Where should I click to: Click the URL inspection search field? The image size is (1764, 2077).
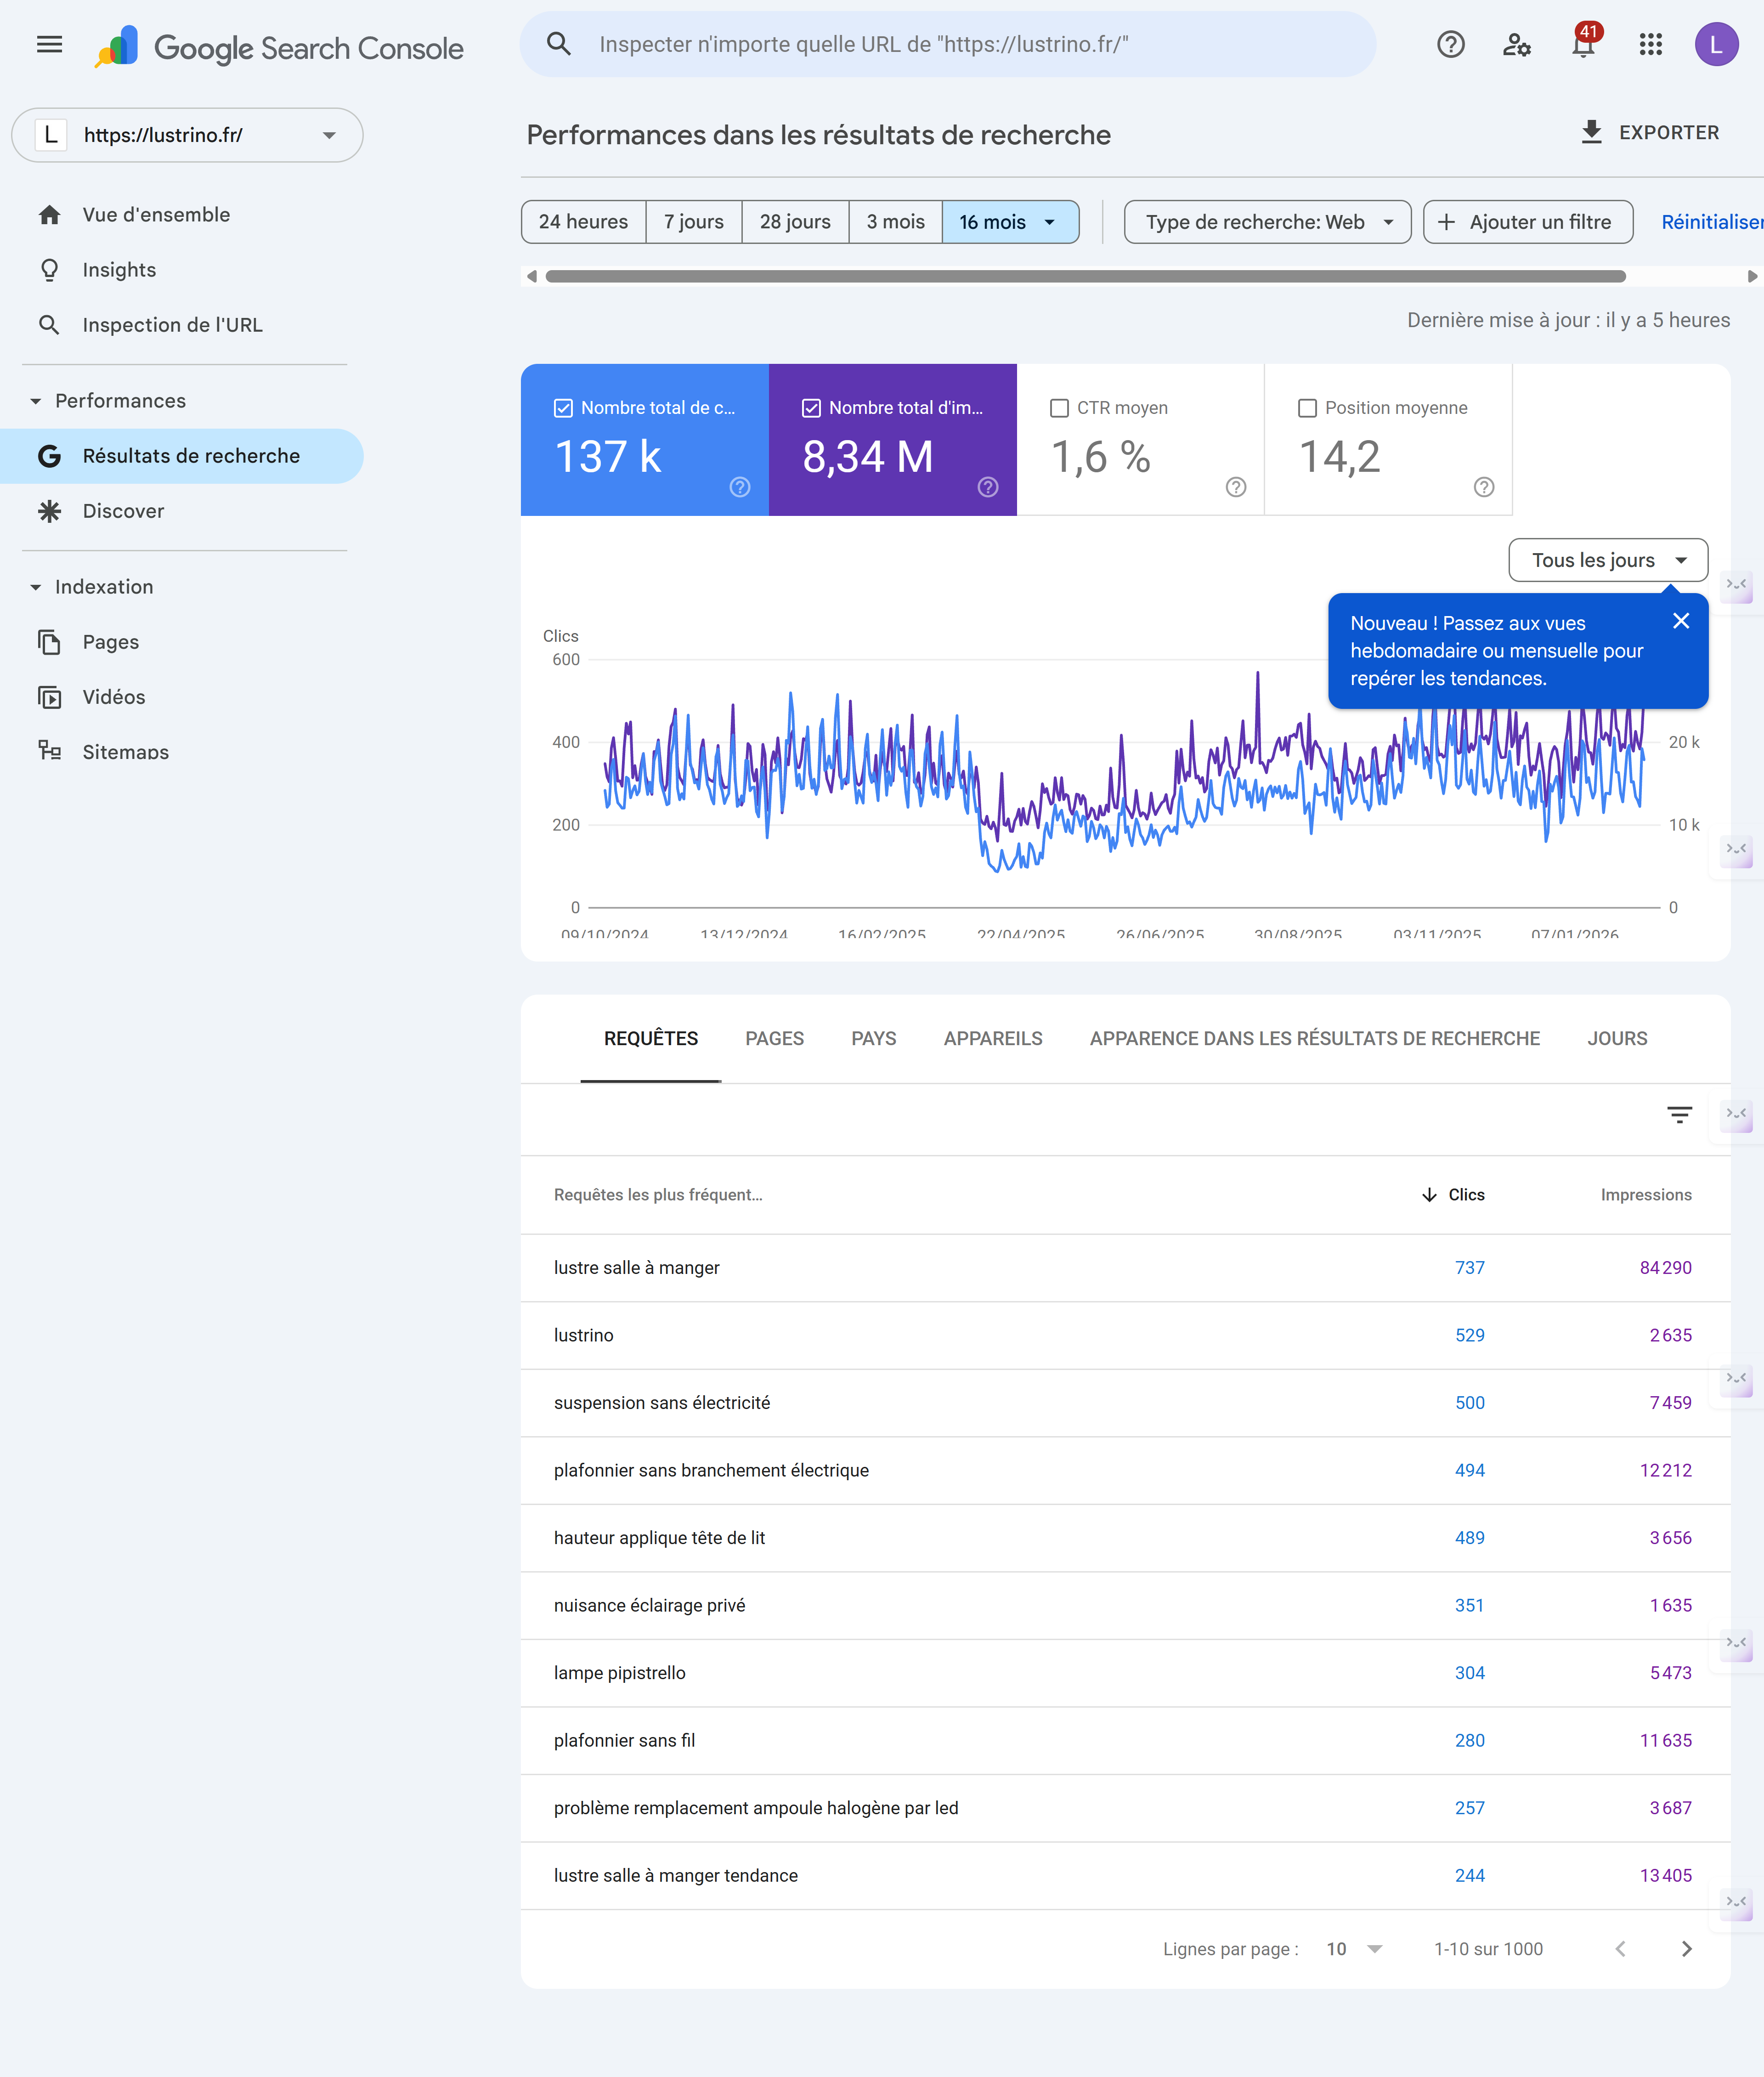pos(948,44)
